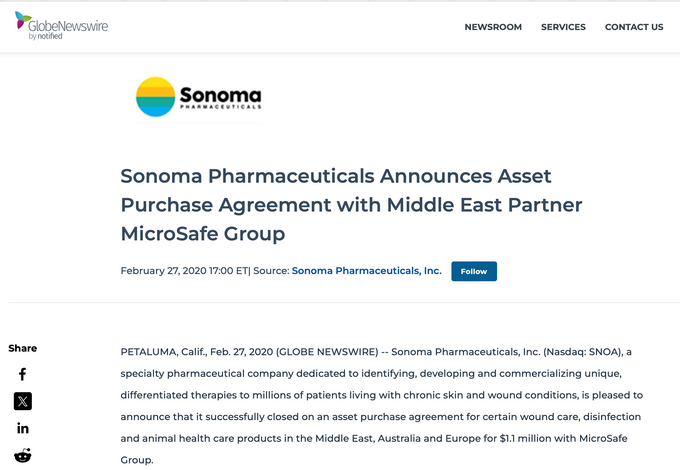The height and width of the screenshot is (470, 680).
Task: Click the 'by notified' tagline under logo
Action: (x=45, y=36)
